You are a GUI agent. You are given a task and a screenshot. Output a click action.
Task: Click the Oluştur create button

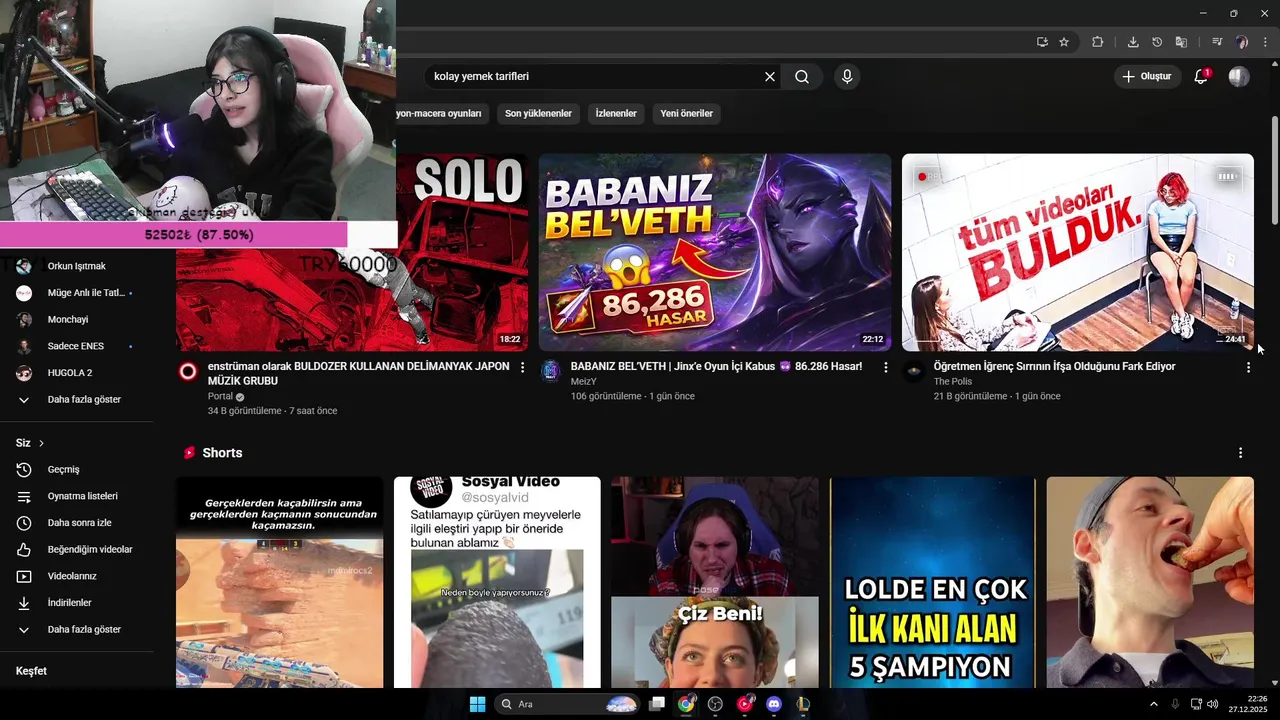1146,76
